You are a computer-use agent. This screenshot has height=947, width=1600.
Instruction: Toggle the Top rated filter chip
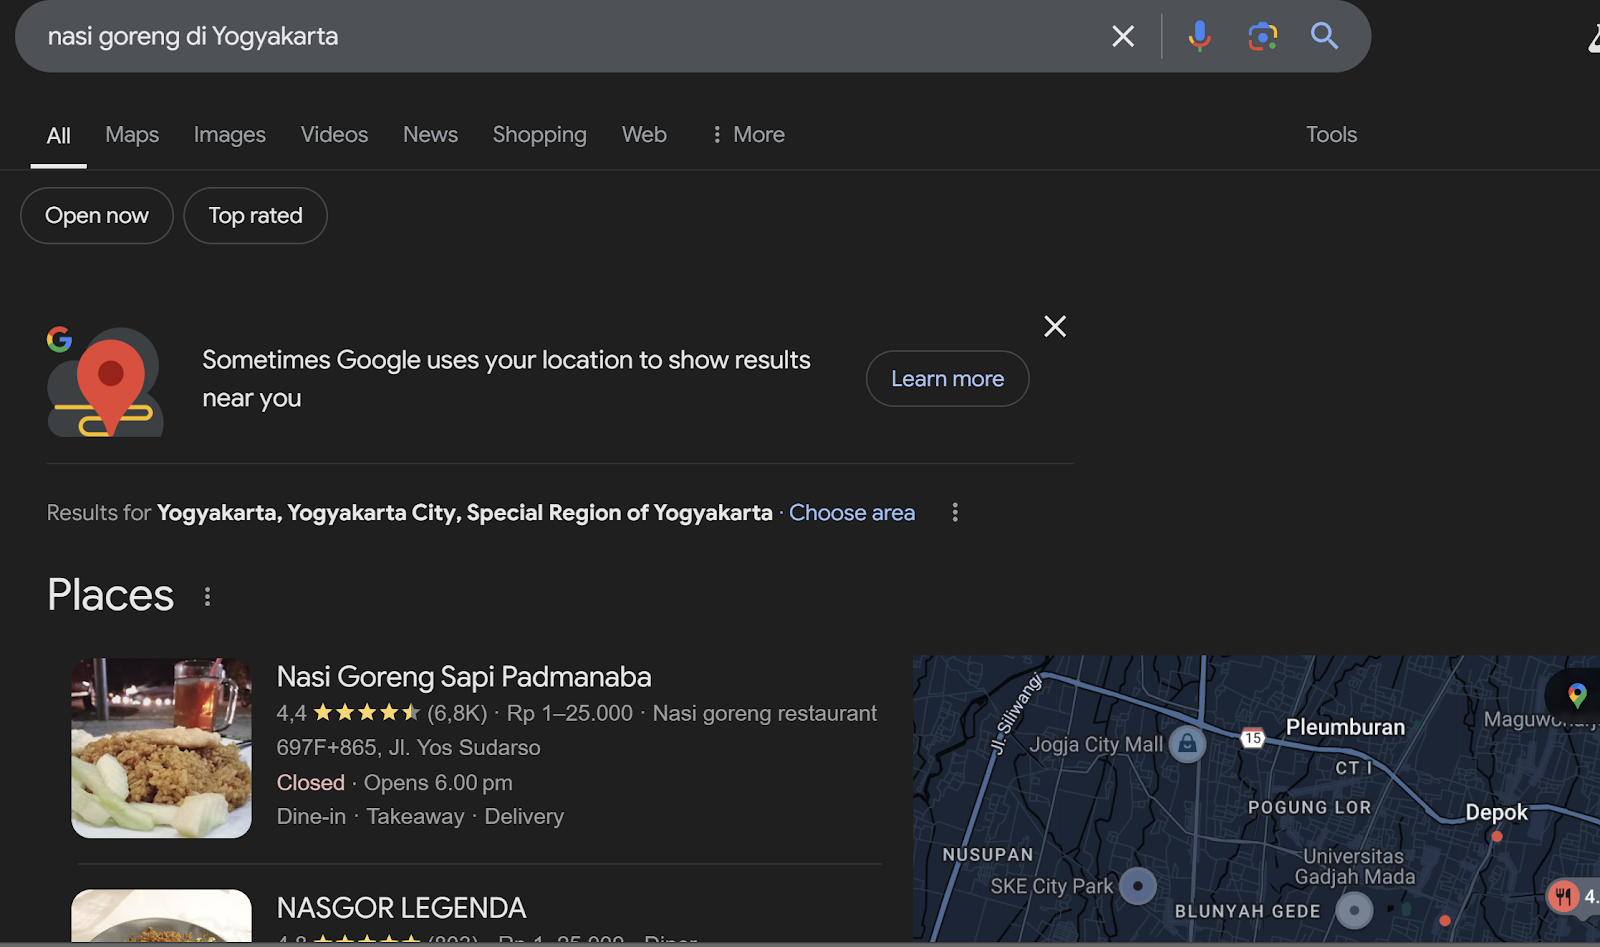tap(255, 215)
